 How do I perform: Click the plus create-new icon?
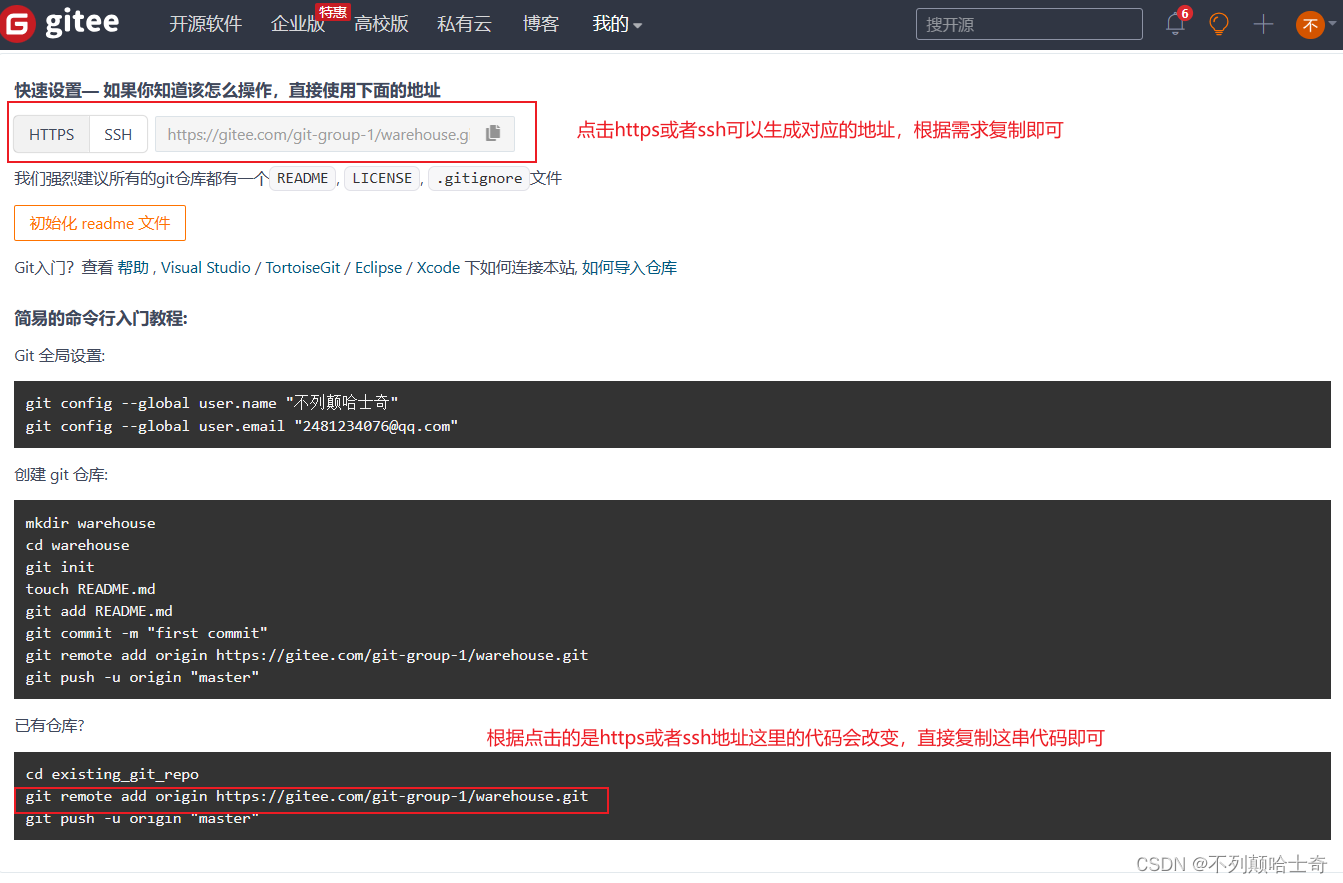(1264, 24)
